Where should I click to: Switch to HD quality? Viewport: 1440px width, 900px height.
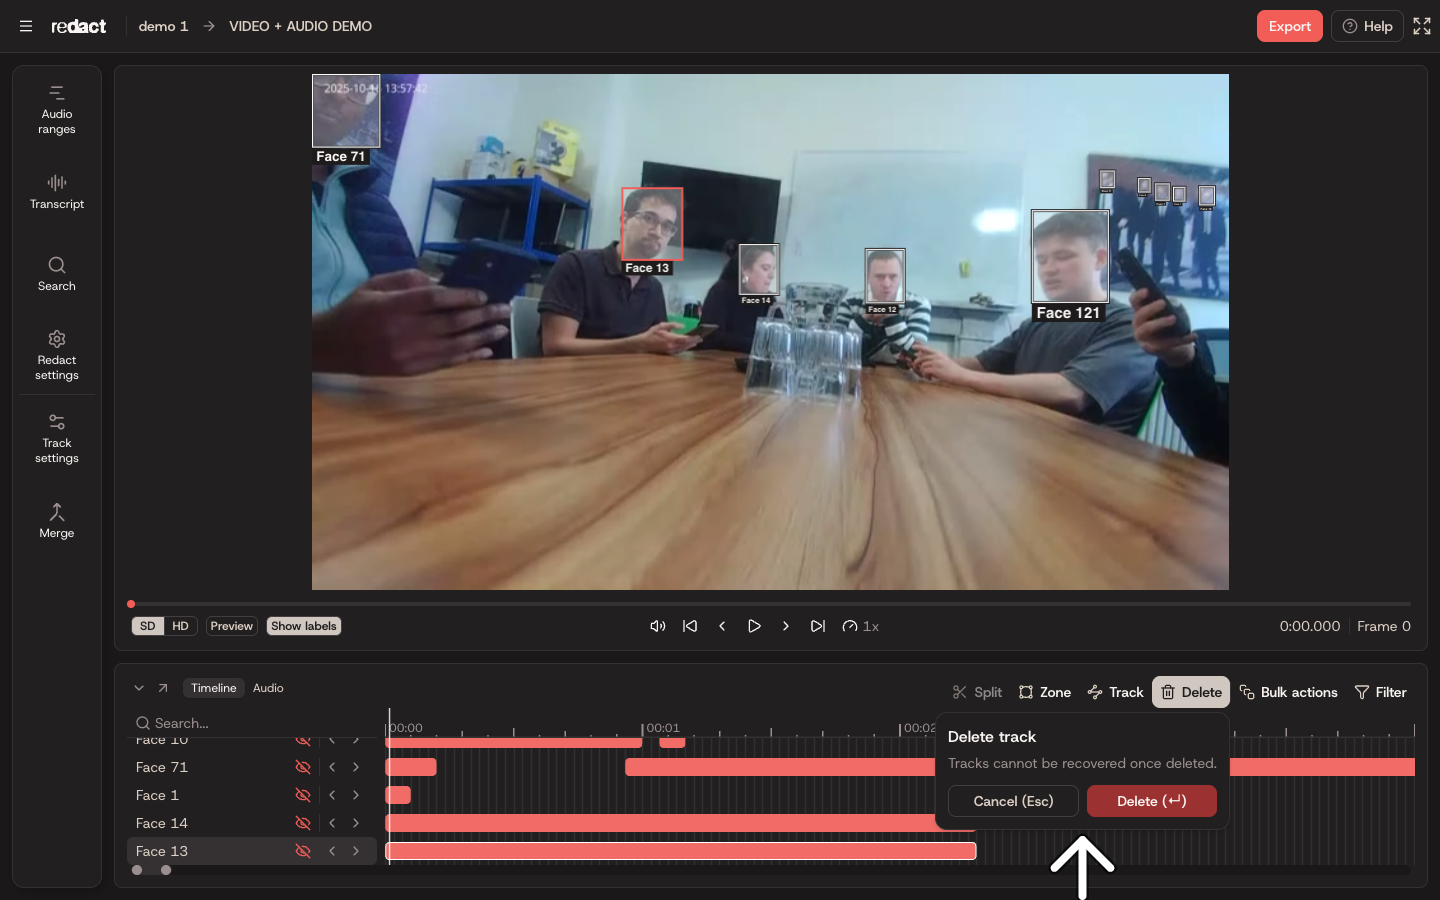point(180,626)
